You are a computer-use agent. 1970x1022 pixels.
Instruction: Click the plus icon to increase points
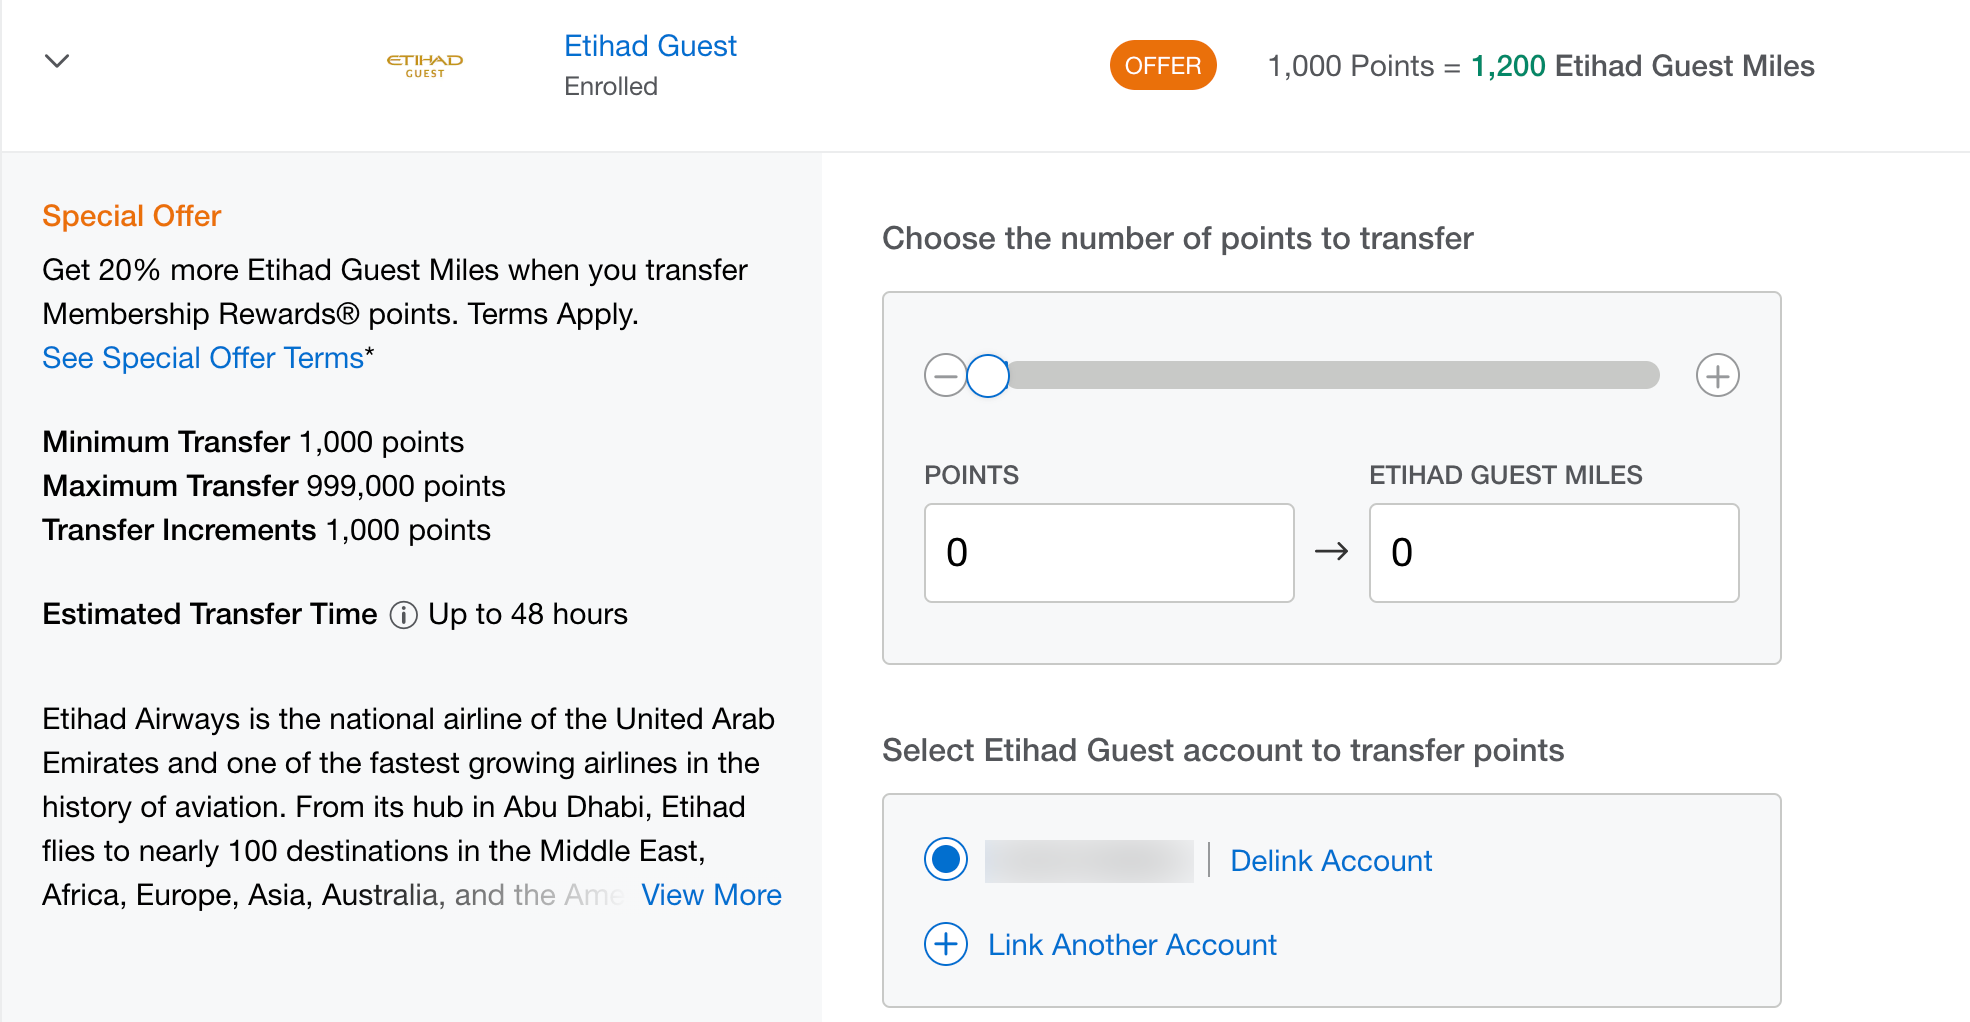coord(1718,375)
